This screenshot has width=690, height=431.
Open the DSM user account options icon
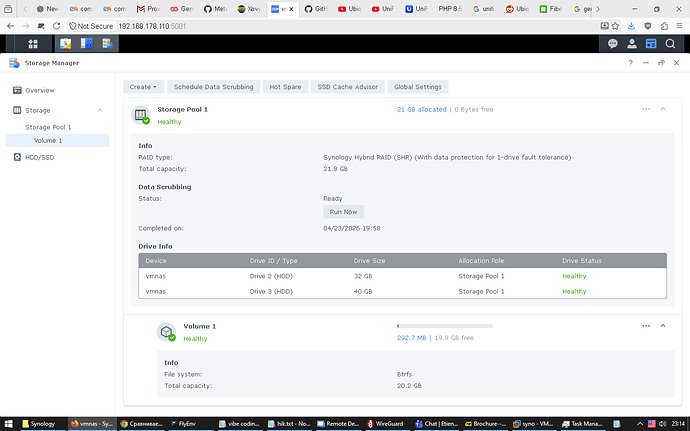coord(632,44)
